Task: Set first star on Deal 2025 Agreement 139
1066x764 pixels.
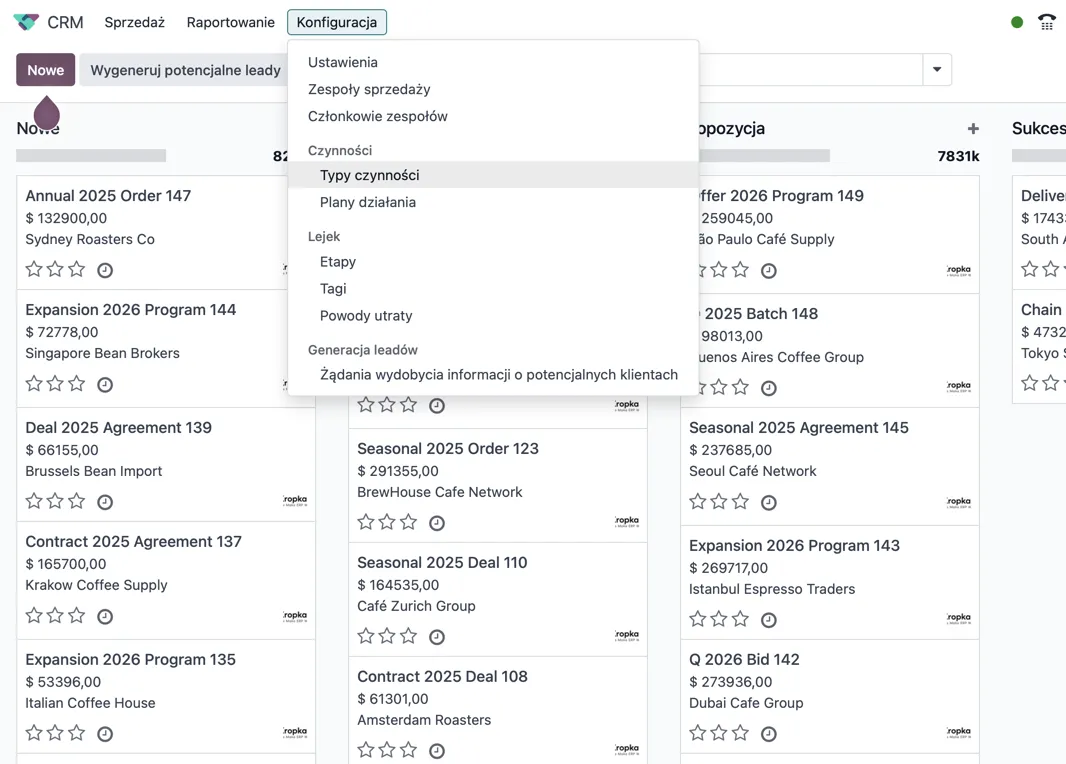Action: 34,501
